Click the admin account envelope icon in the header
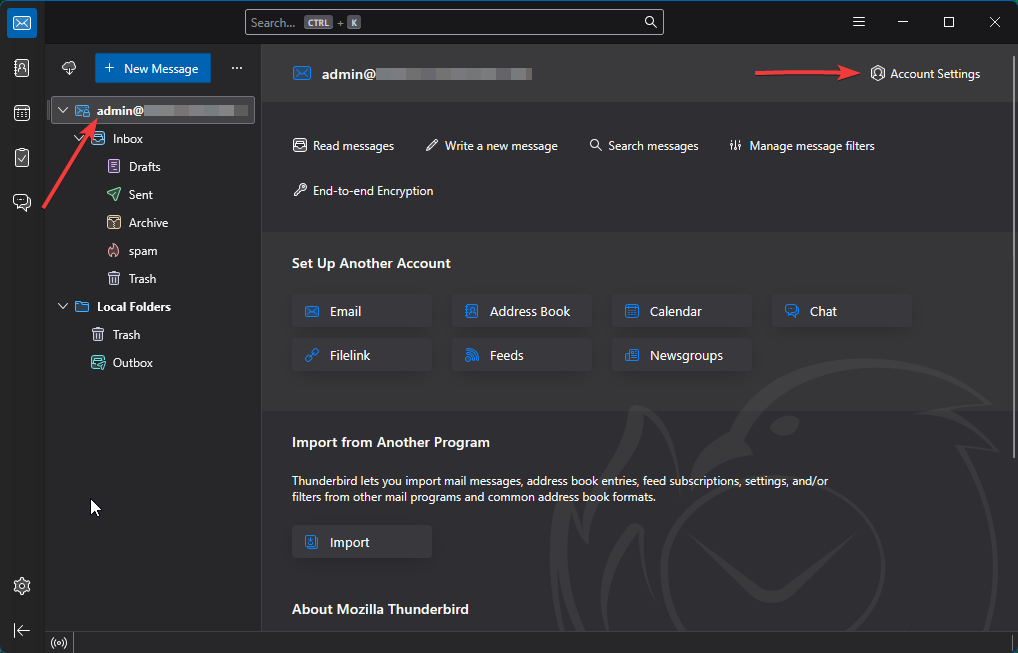The height and width of the screenshot is (653, 1018). 302,73
